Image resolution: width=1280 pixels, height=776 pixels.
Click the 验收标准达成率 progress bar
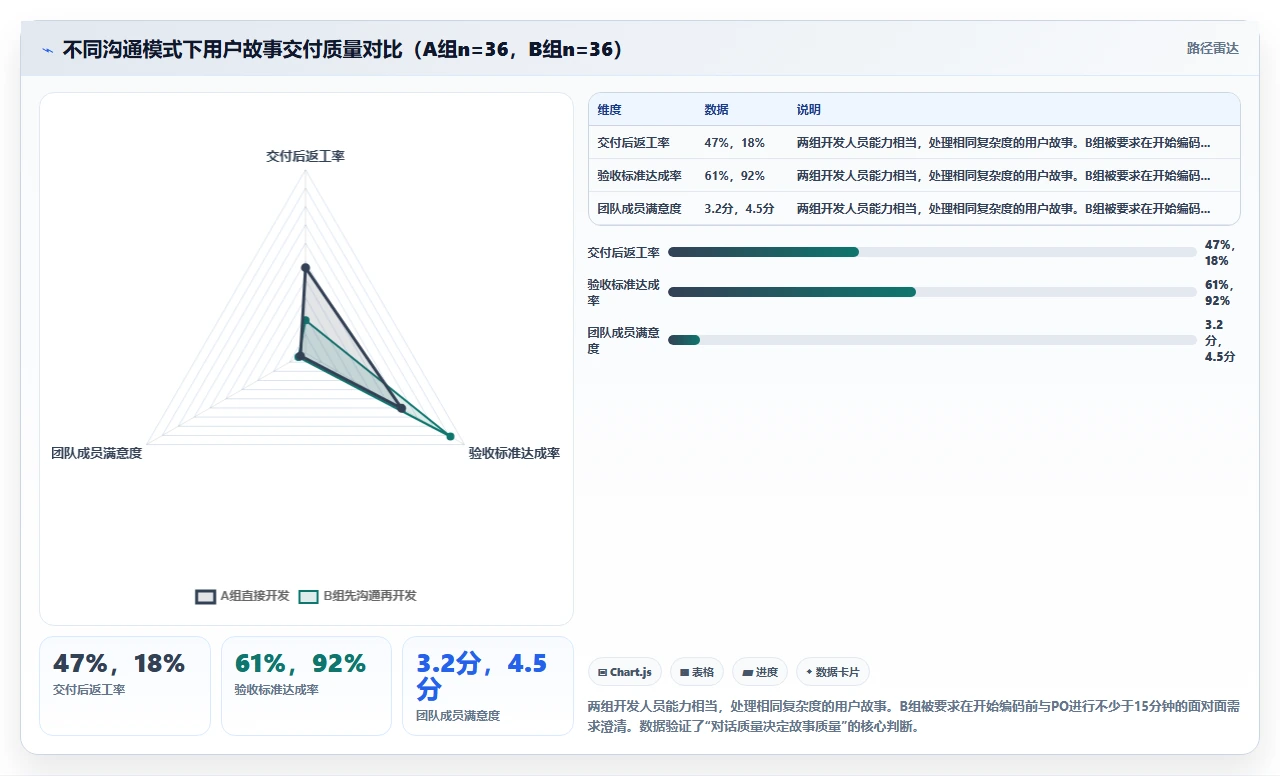tap(932, 292)
